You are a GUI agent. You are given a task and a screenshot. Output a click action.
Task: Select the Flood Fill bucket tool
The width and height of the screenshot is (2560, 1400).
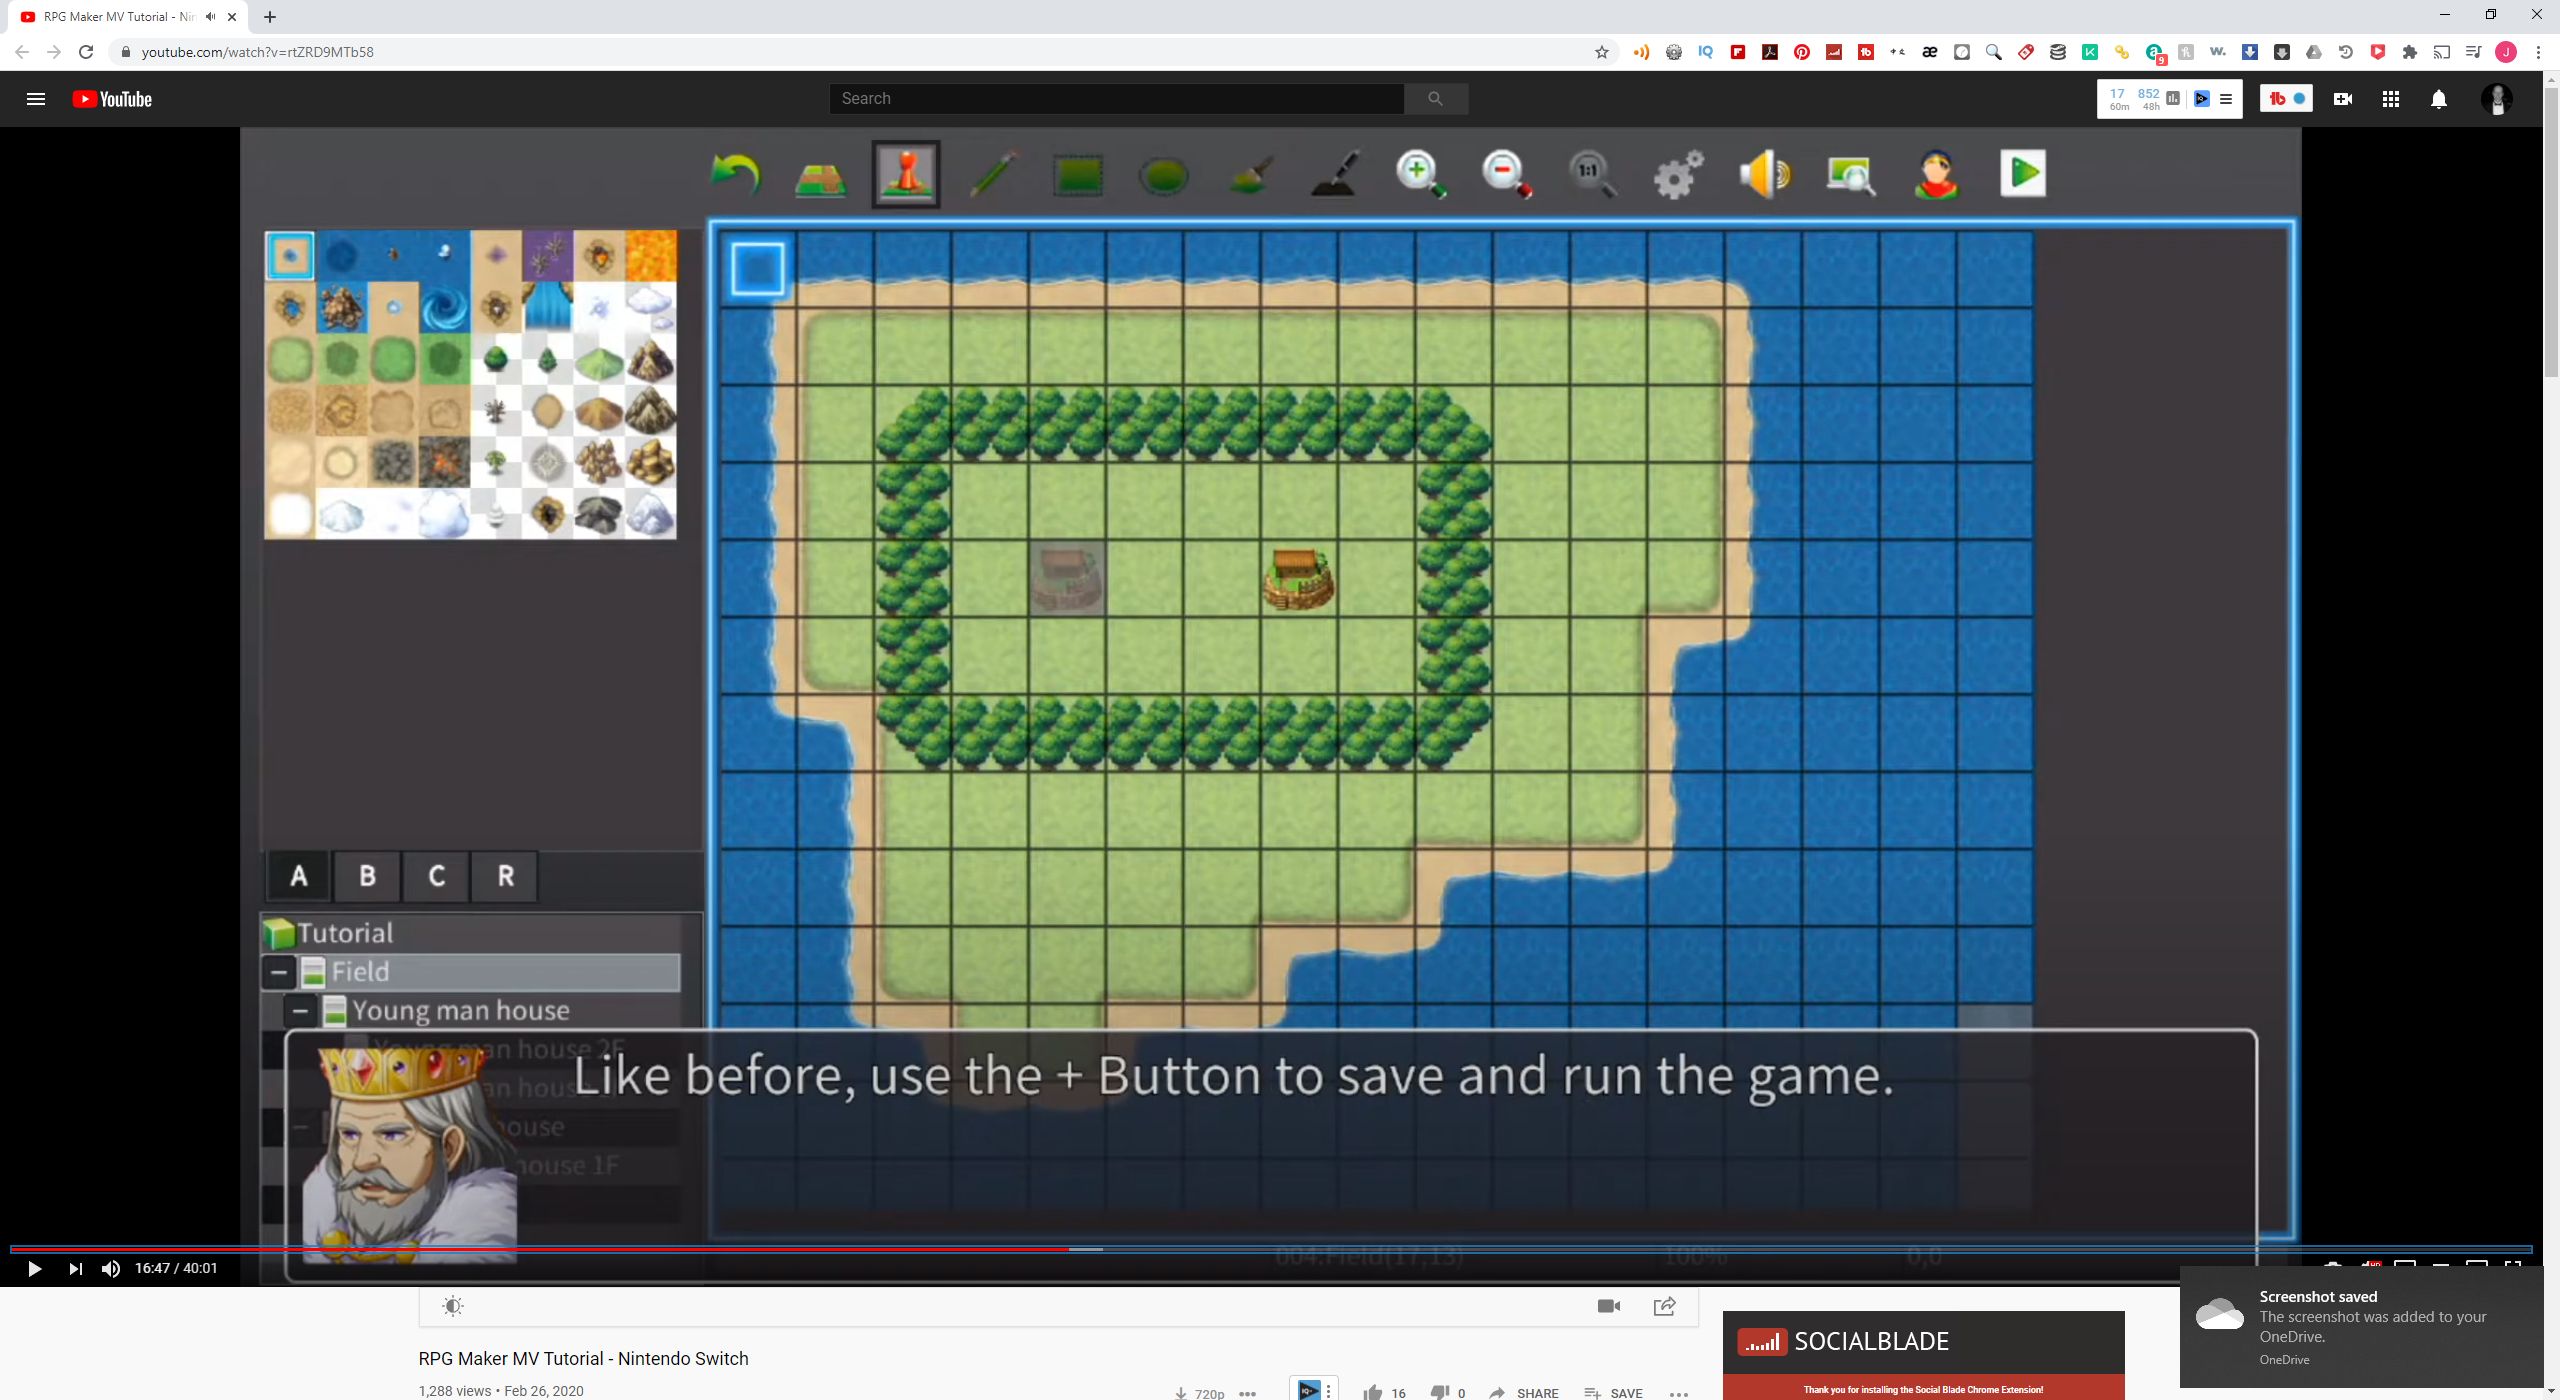click(x=1250, y=174)
